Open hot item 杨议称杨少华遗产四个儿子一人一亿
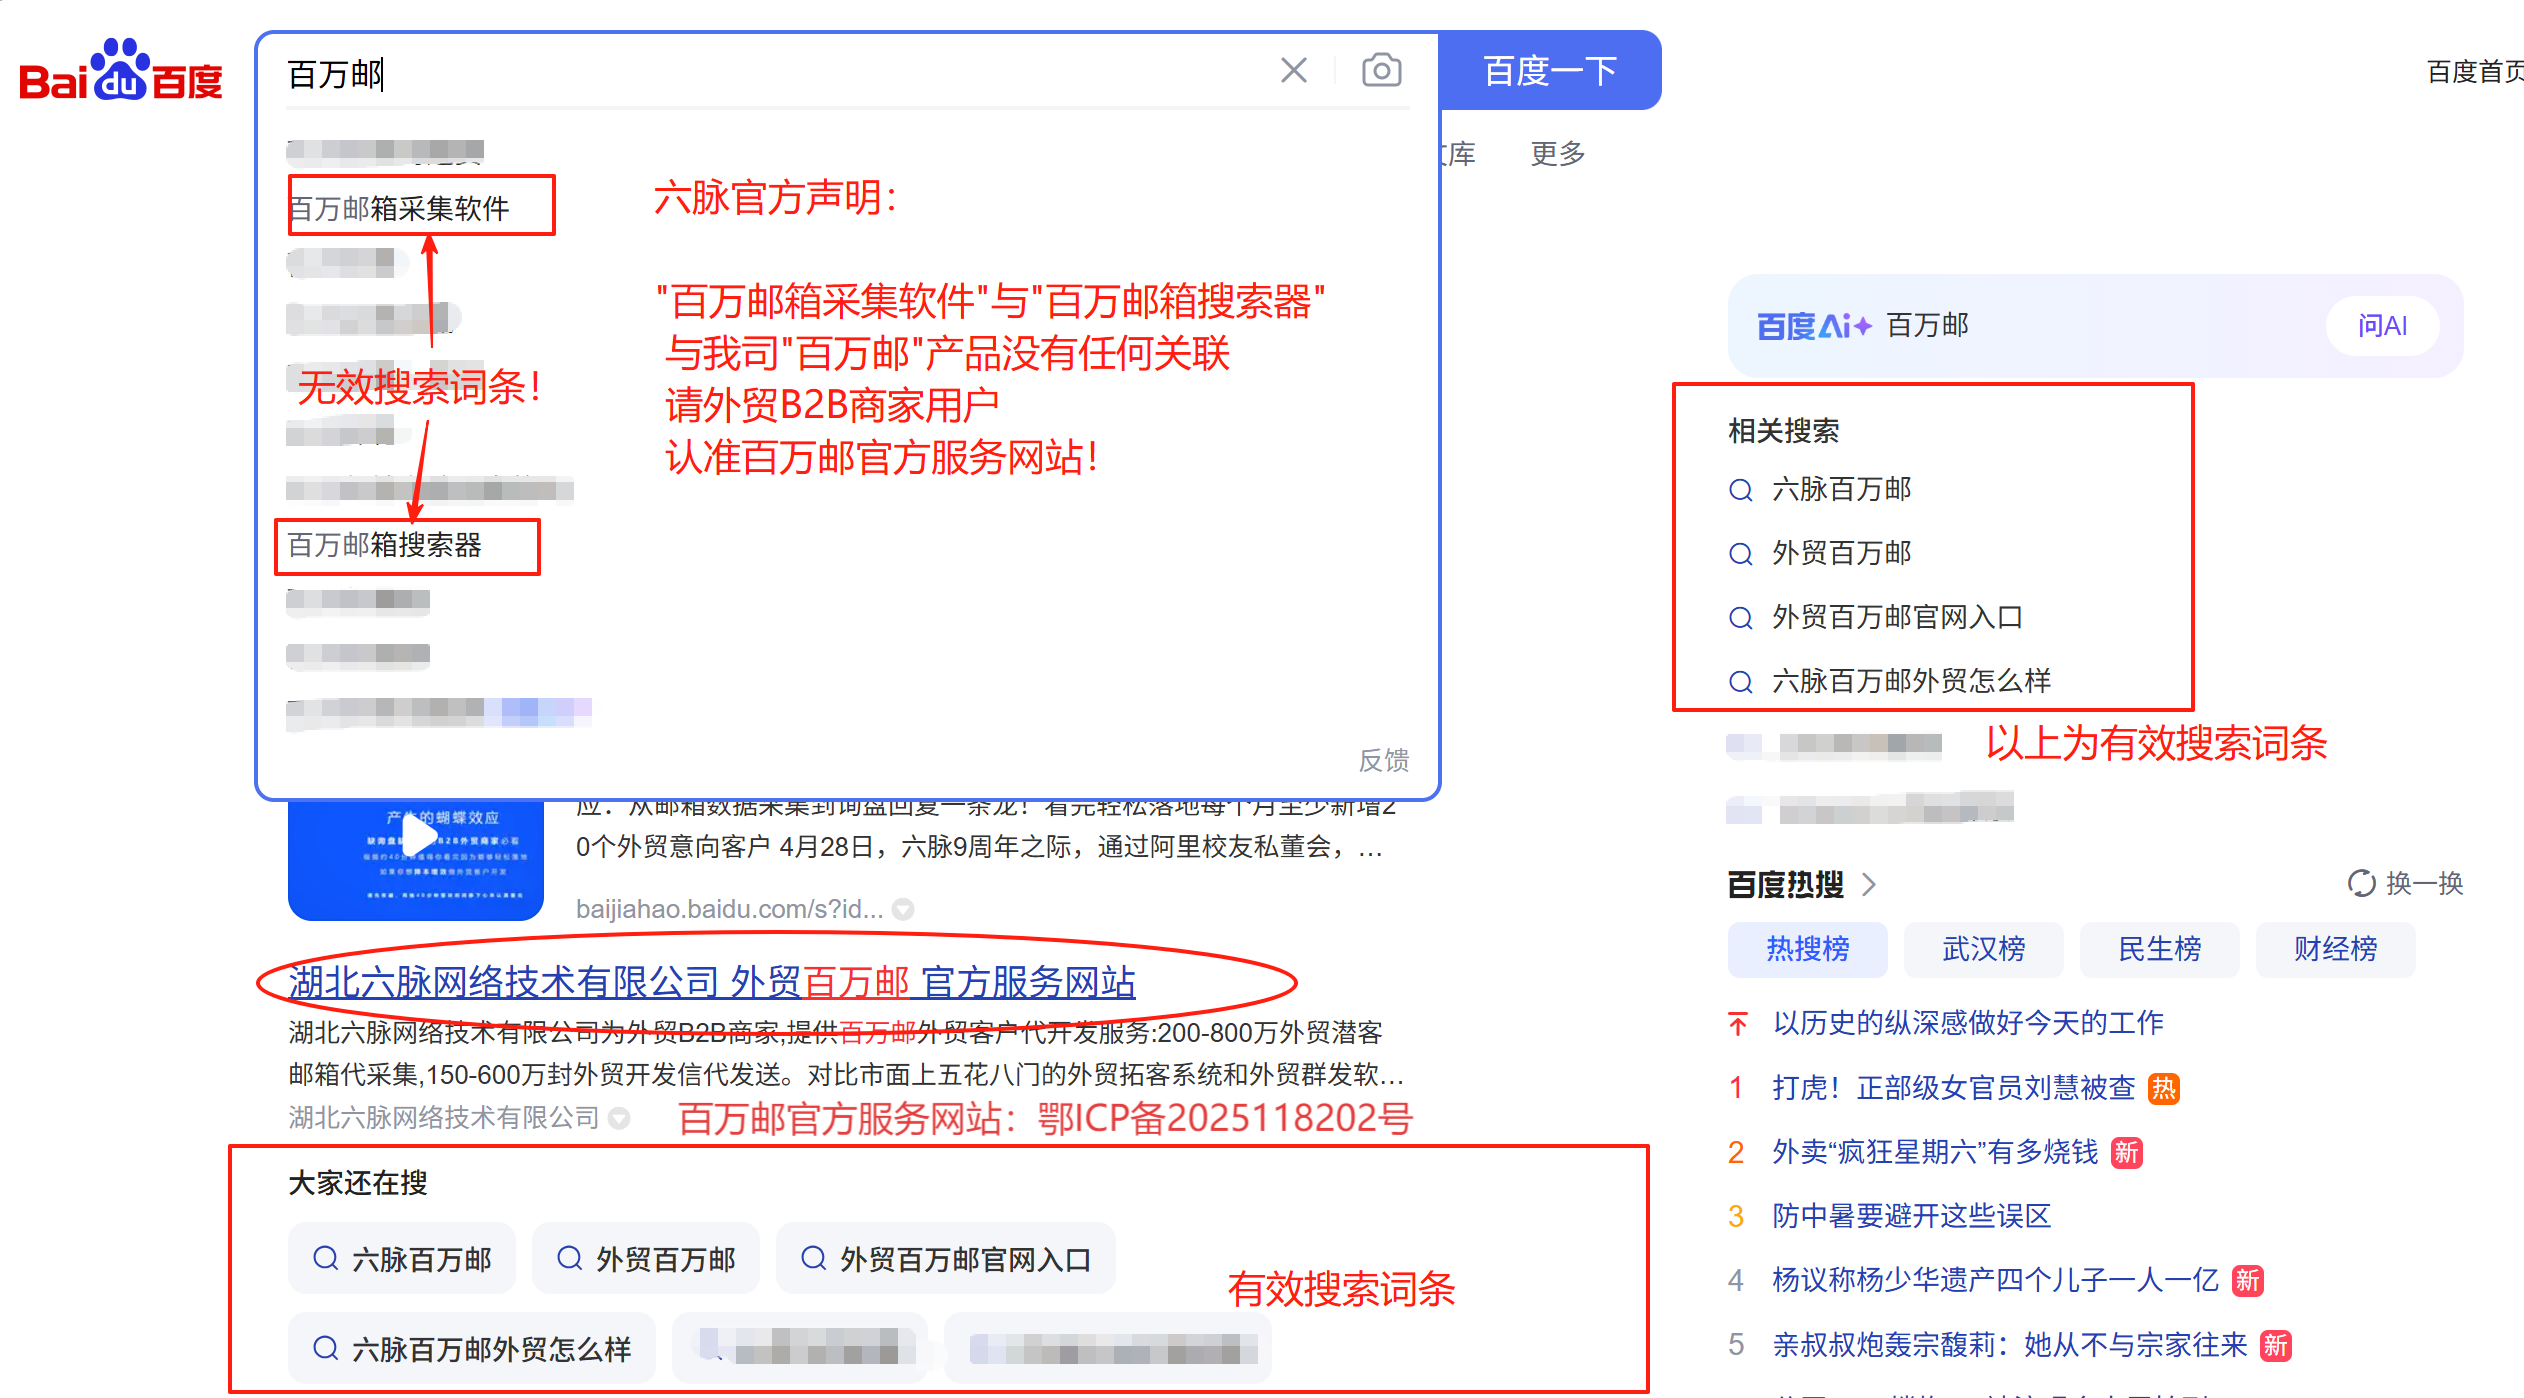2524x1398 pixels. coord(1995,1280)
